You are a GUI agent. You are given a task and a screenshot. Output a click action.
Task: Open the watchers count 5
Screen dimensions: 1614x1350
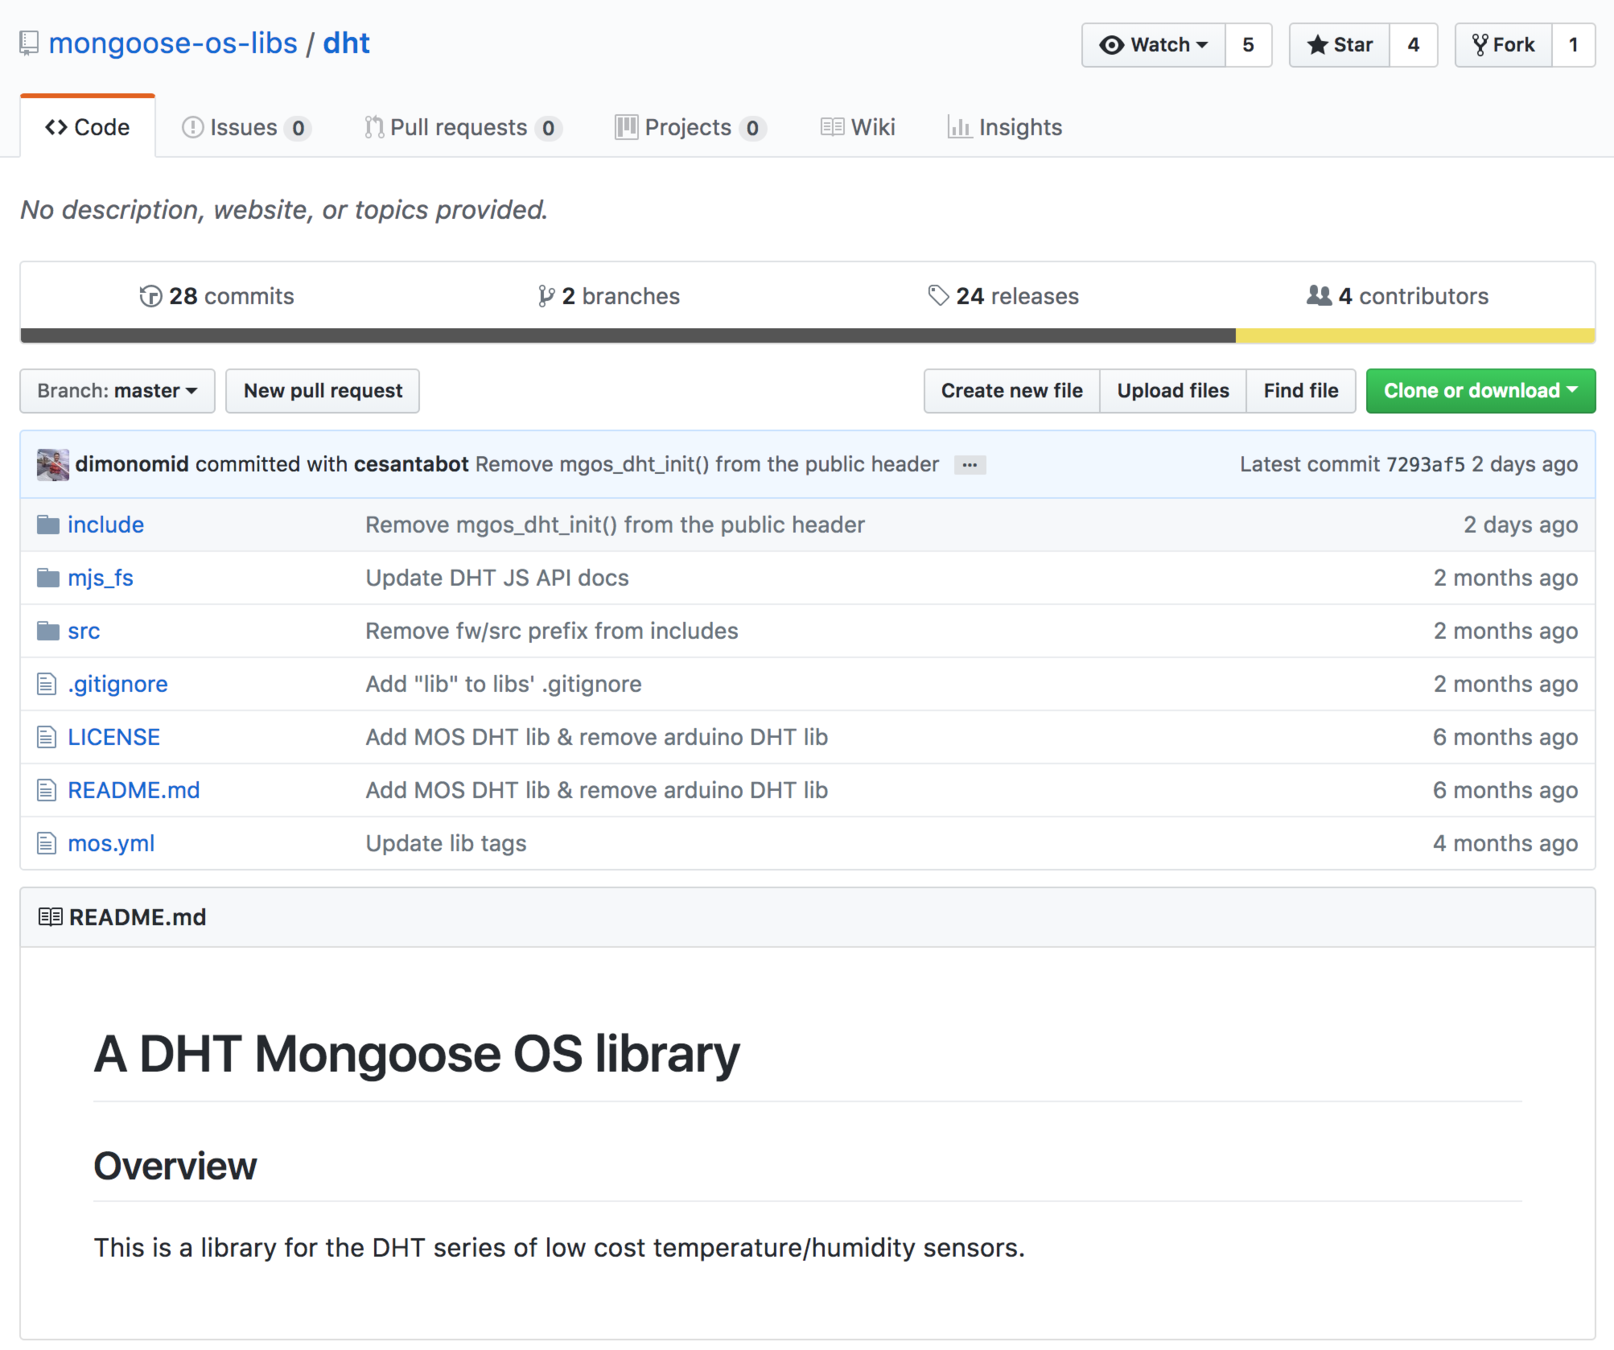1248,45
